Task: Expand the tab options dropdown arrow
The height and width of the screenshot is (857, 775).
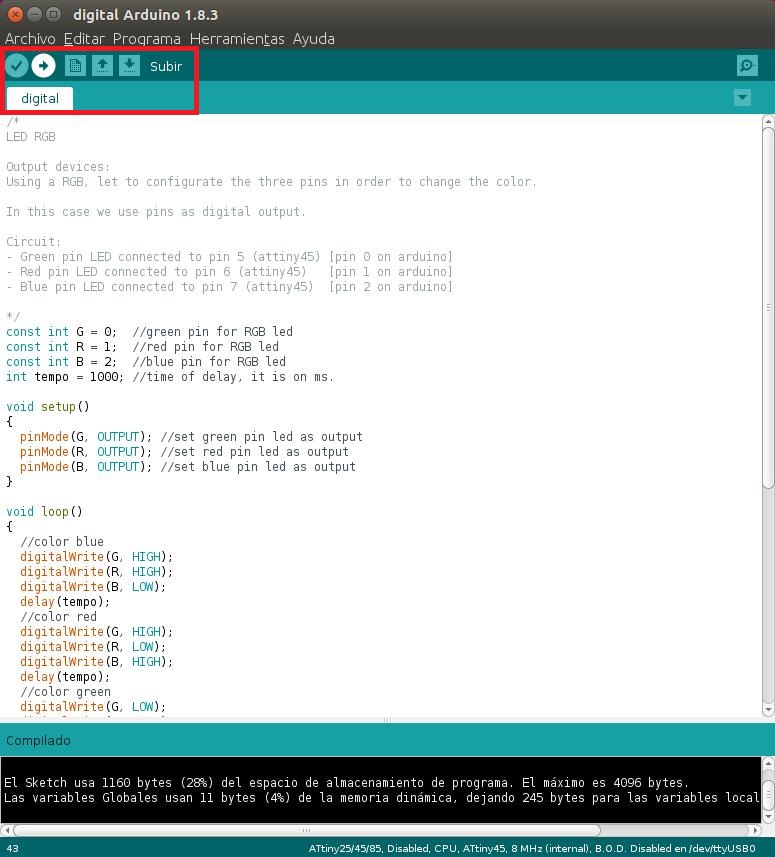Action: tap(742, 98)
